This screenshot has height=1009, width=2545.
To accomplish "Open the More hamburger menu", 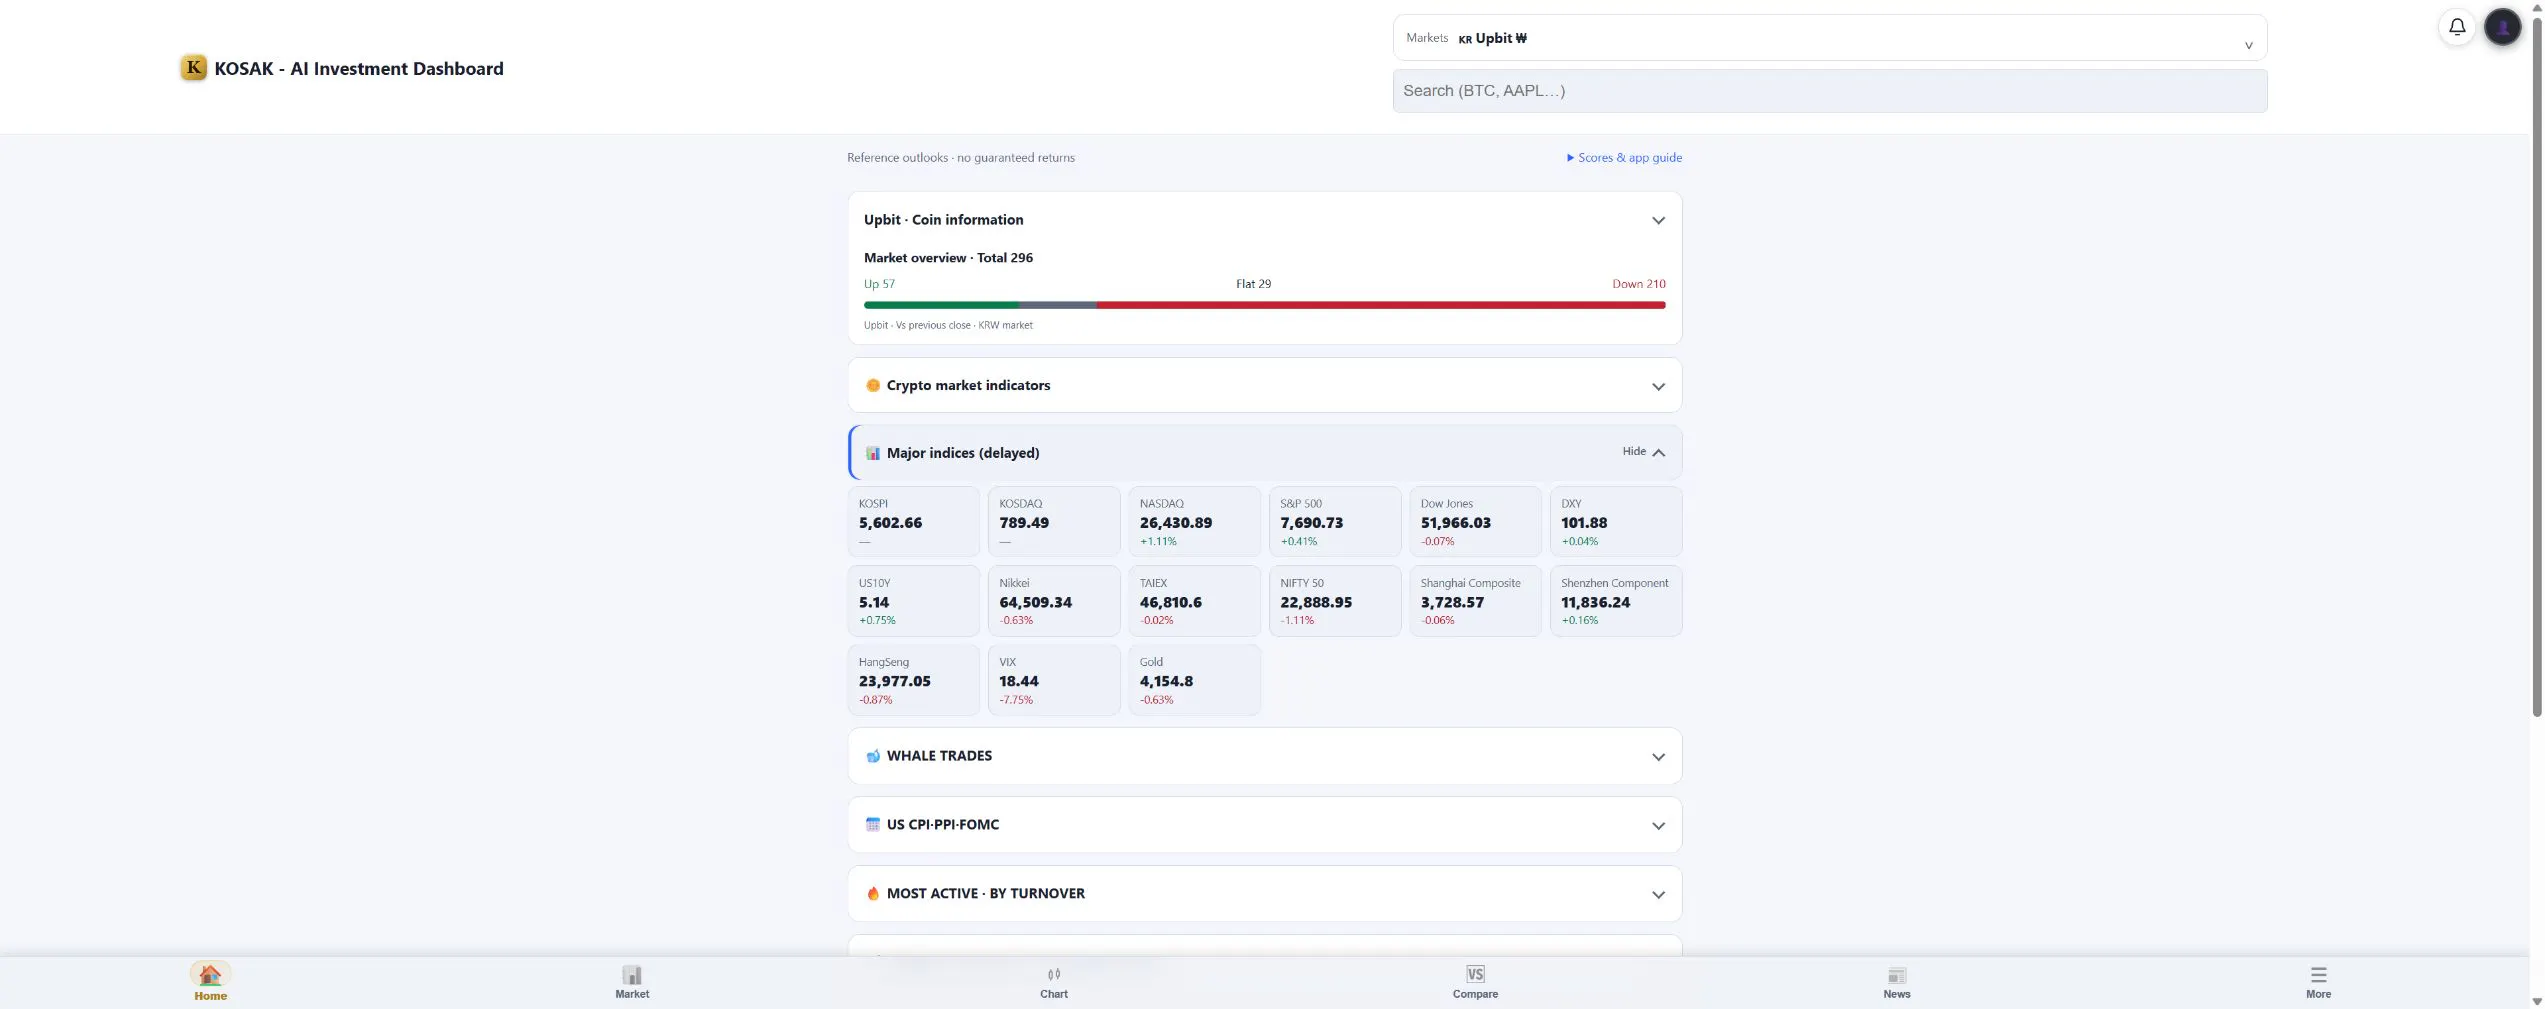I will (2318, 981).
